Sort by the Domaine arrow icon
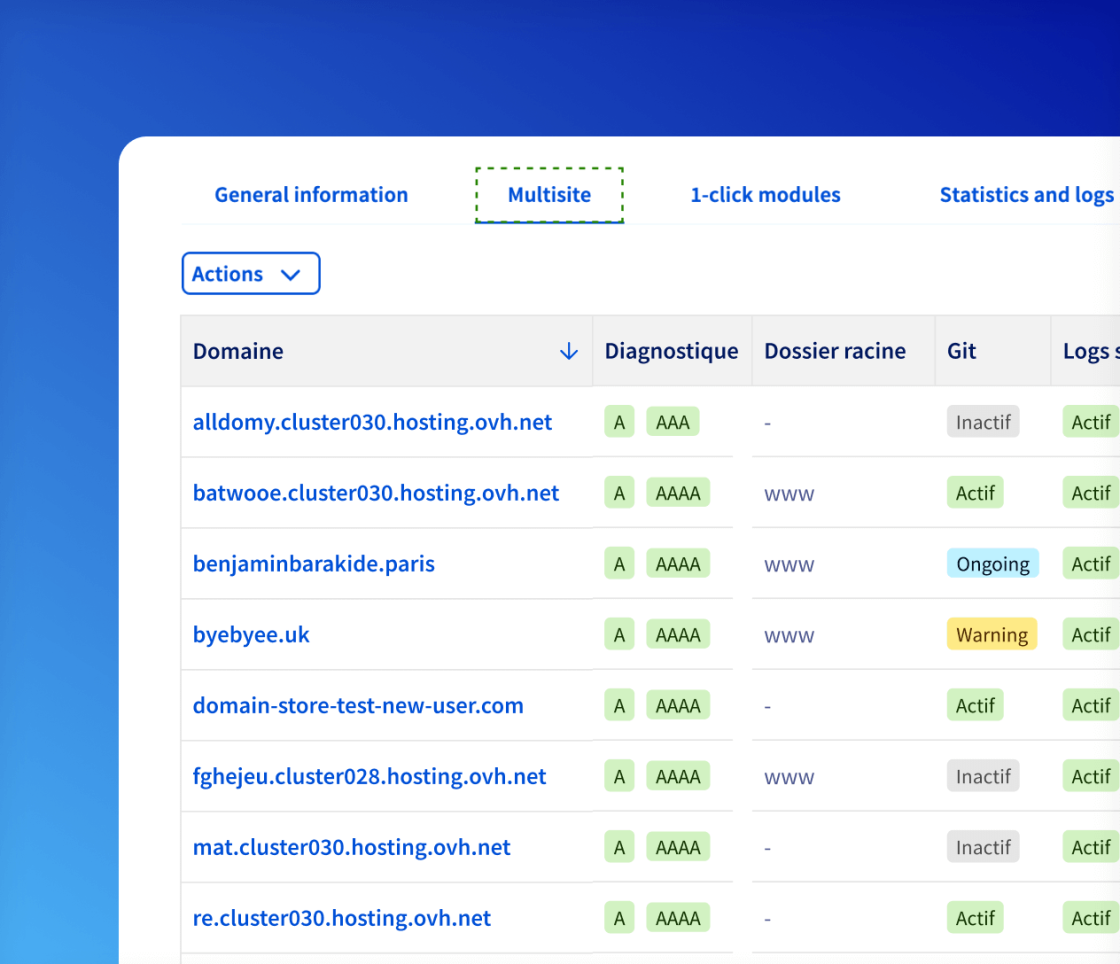The height and width of the screenshot is (964, 1120). coord(569,351)
